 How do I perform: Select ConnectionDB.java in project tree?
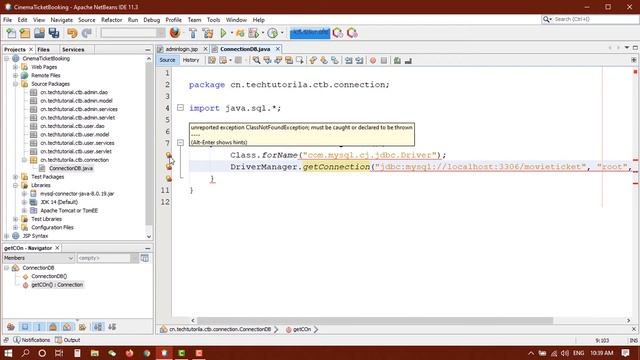[71, 168]
